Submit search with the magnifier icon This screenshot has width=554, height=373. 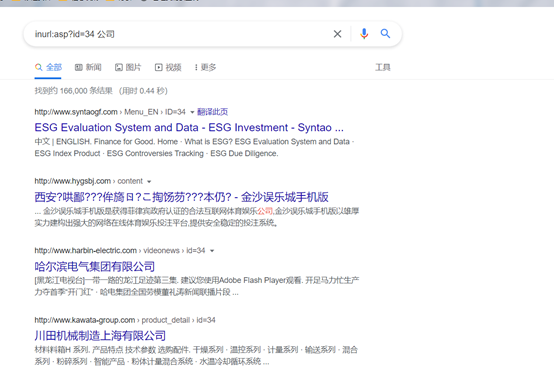point(385,34)
